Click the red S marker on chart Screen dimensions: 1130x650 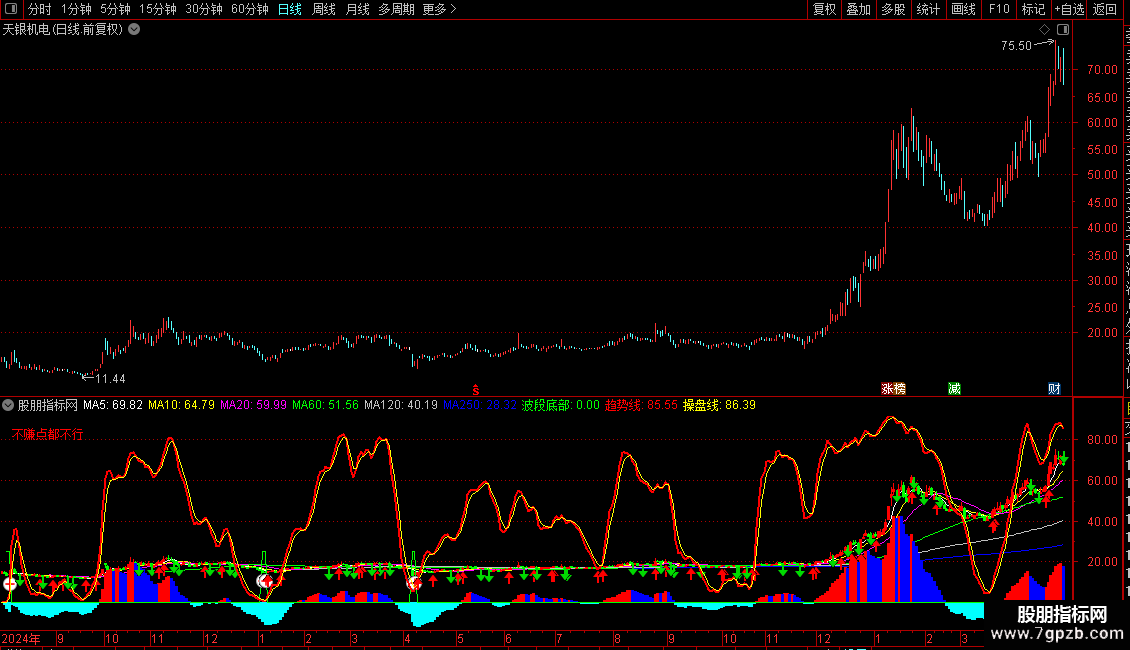(476, 390)
